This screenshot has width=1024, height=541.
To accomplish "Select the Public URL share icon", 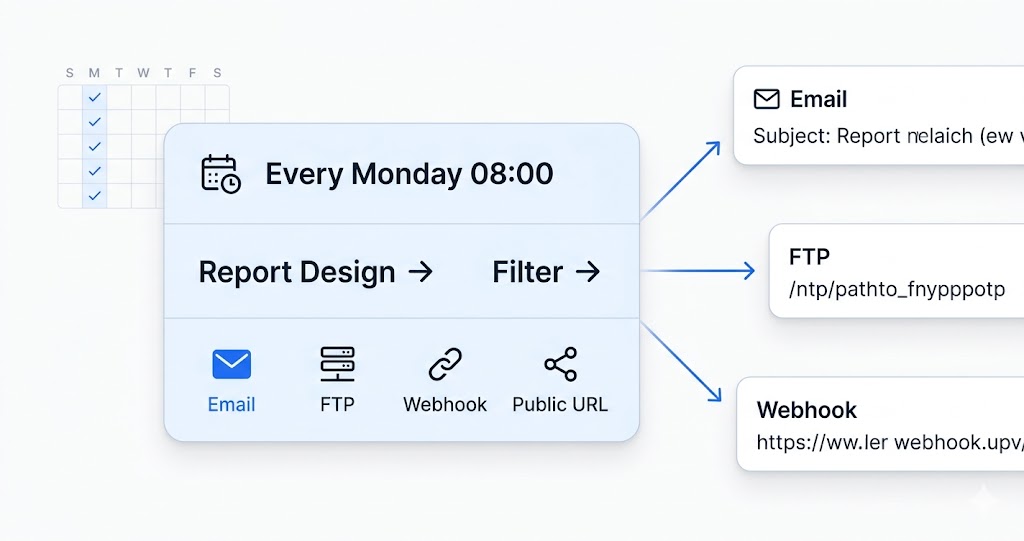I will 560,364.
